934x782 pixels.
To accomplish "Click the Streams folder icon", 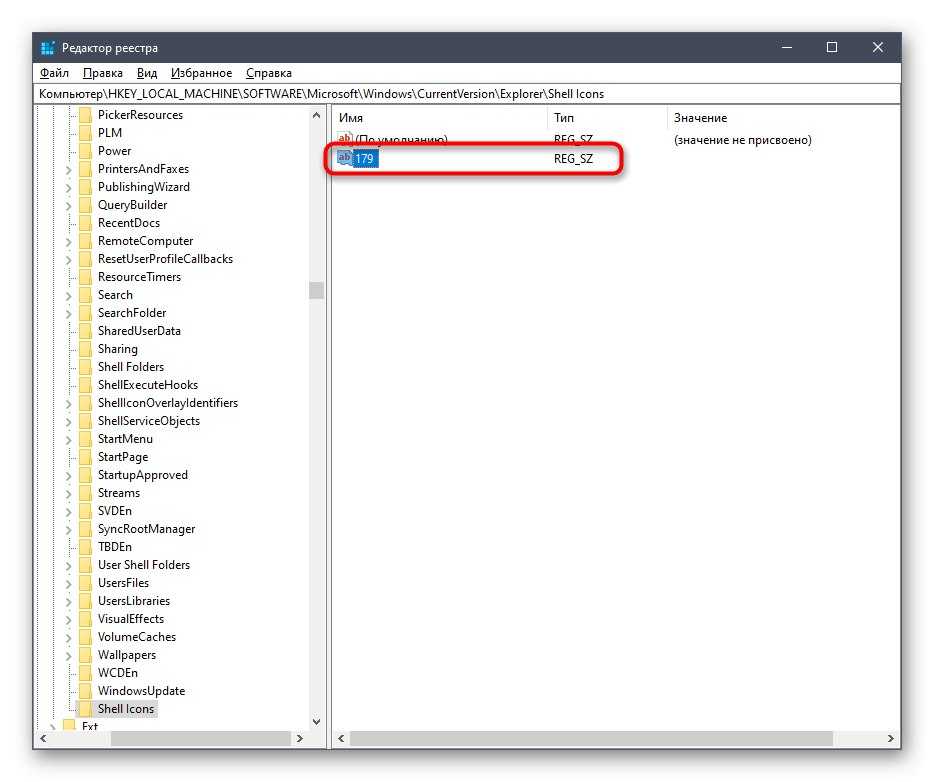I will 85,493.
